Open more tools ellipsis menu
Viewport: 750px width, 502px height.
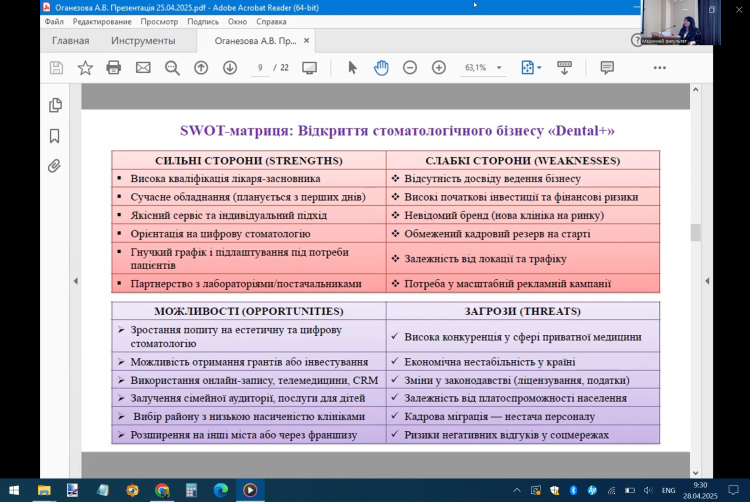pos(660,68)
